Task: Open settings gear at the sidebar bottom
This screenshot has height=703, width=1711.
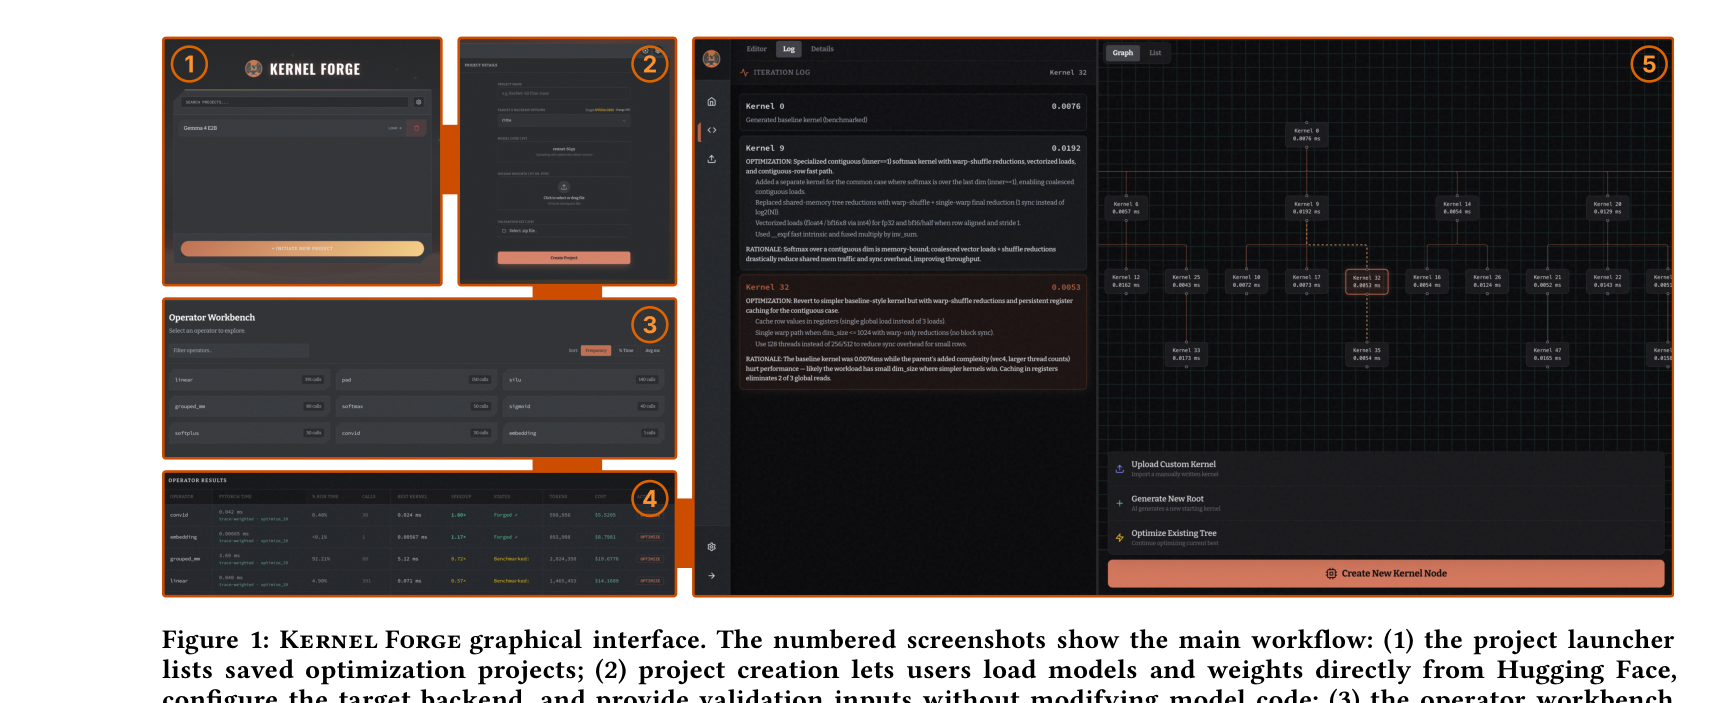Action: (x=711, y=547)
